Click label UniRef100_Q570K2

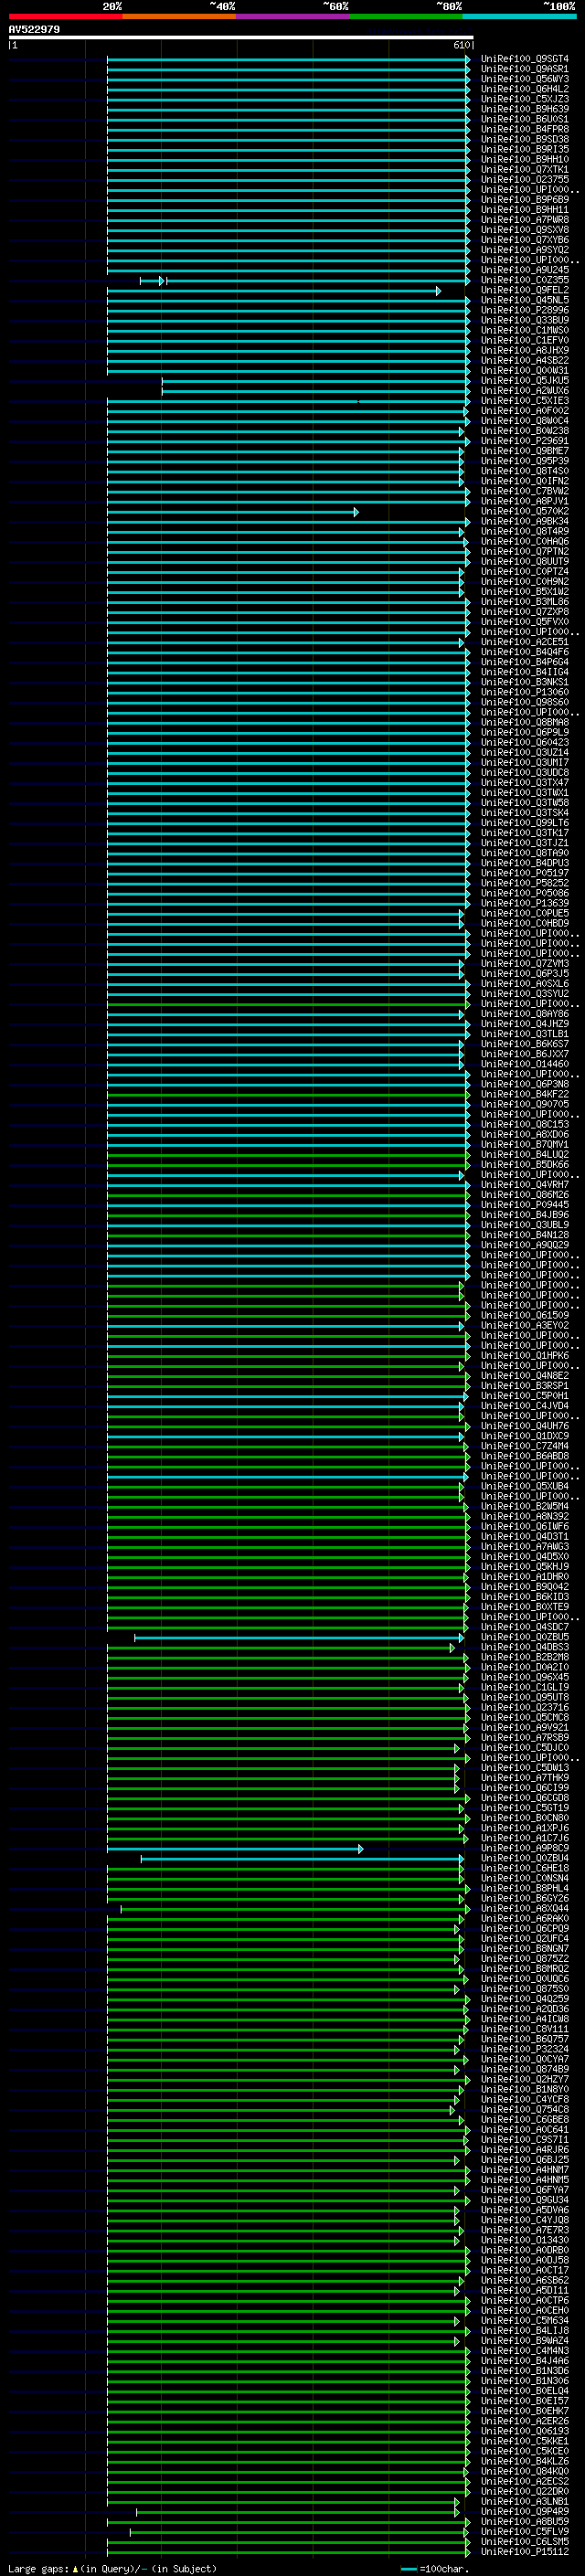(525, 511)
